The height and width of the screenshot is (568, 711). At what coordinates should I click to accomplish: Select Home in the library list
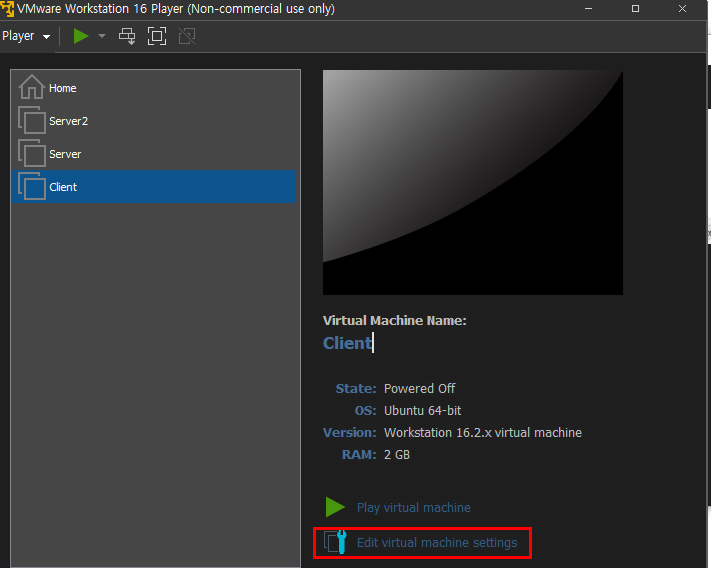(x=154, y=87)
